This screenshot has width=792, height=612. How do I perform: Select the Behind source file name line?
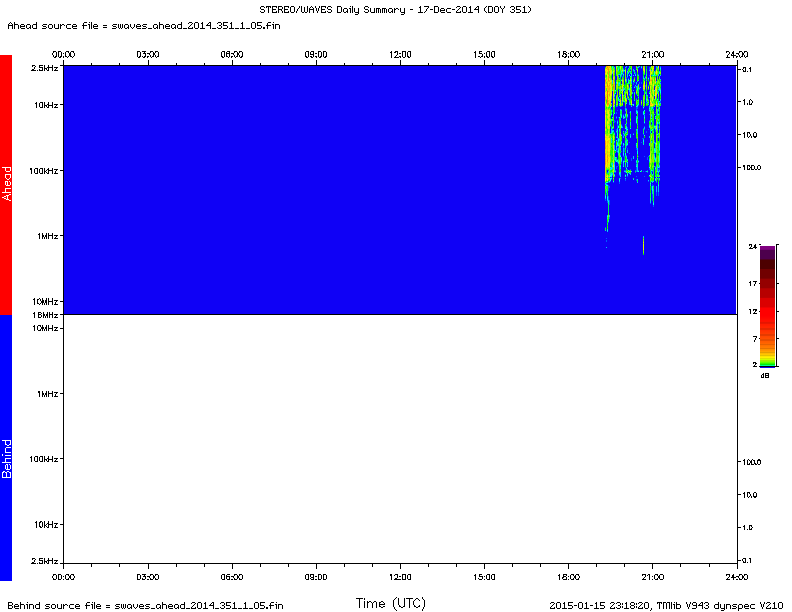coord(145,605)
